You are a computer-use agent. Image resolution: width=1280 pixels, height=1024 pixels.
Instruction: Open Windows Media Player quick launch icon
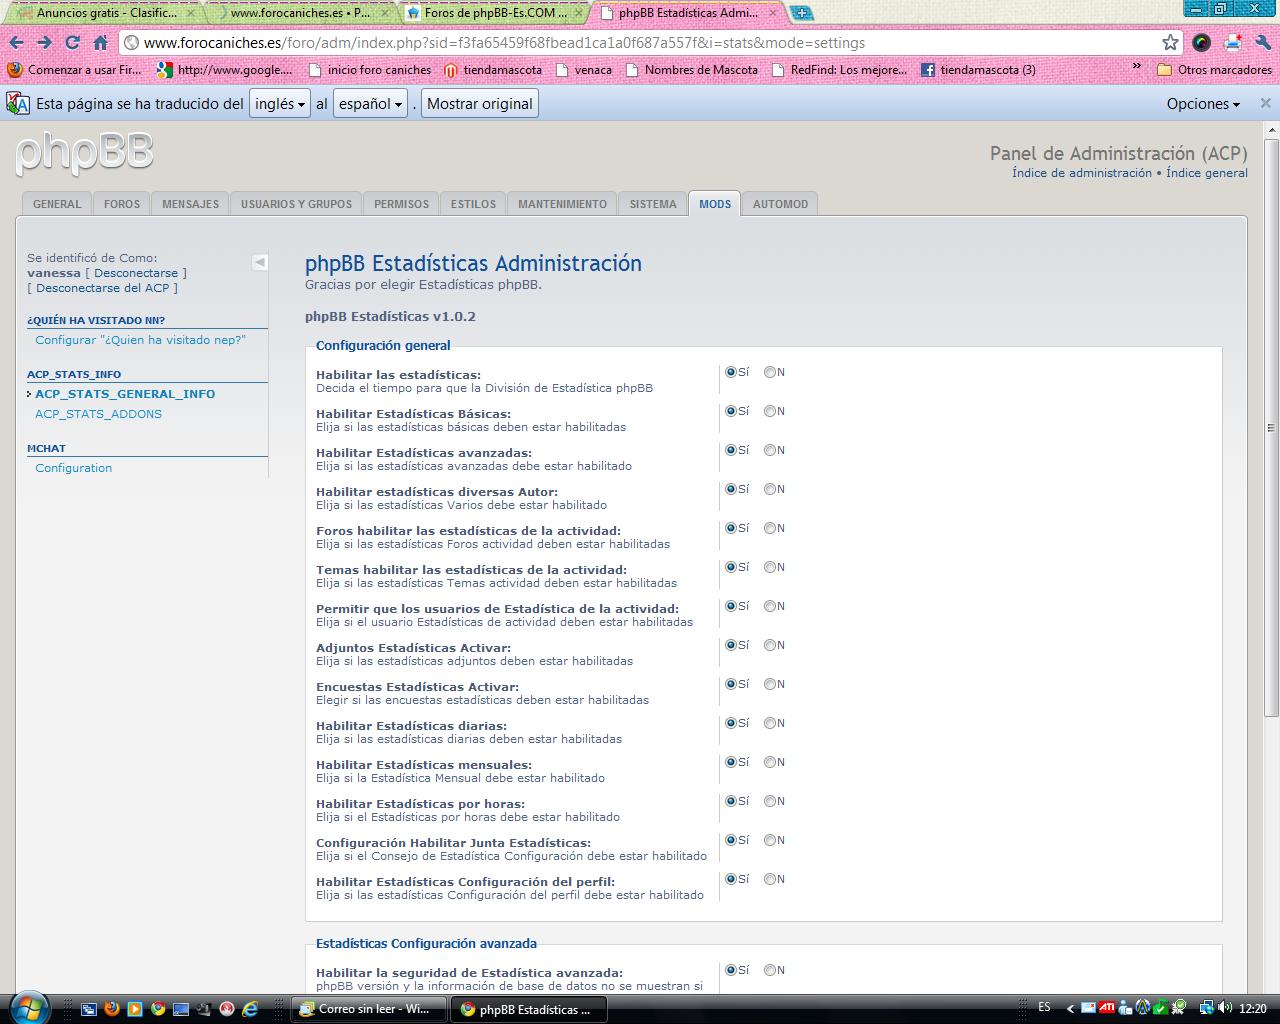coord(135,1008)
